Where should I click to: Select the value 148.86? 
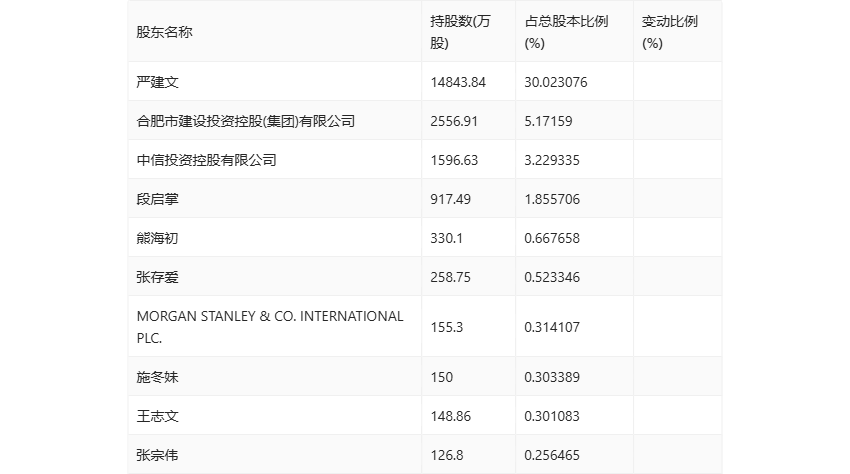click(450, 416)
